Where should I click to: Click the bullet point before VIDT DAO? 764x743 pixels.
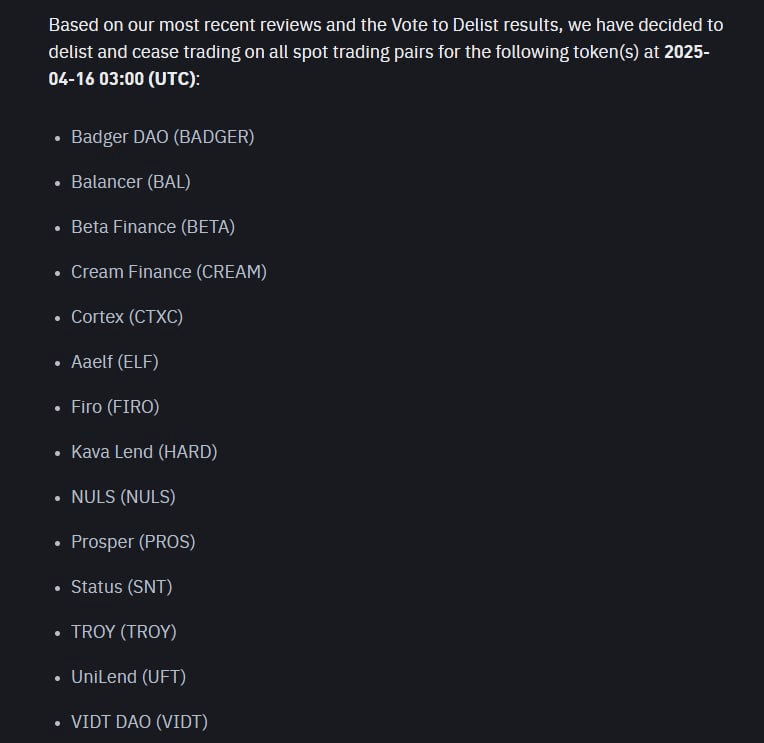tap(58, 723)
